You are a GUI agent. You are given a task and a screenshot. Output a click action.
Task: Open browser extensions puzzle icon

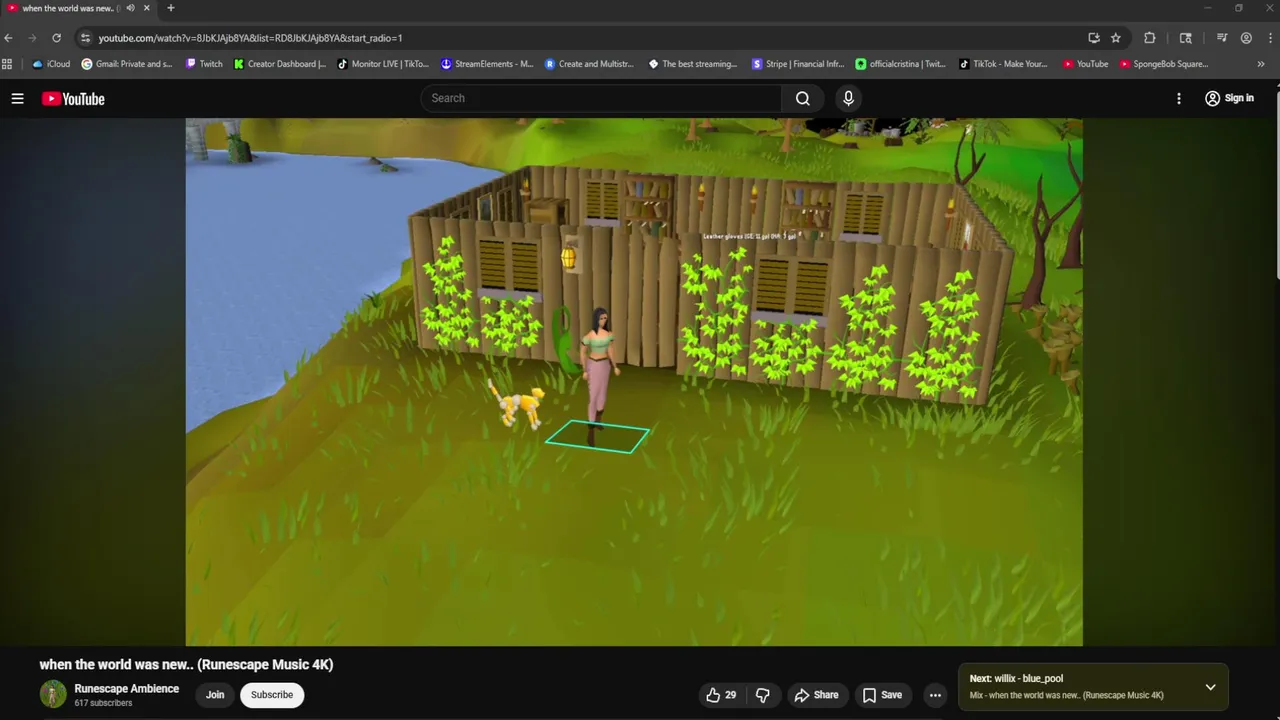tap(1149, 38)
